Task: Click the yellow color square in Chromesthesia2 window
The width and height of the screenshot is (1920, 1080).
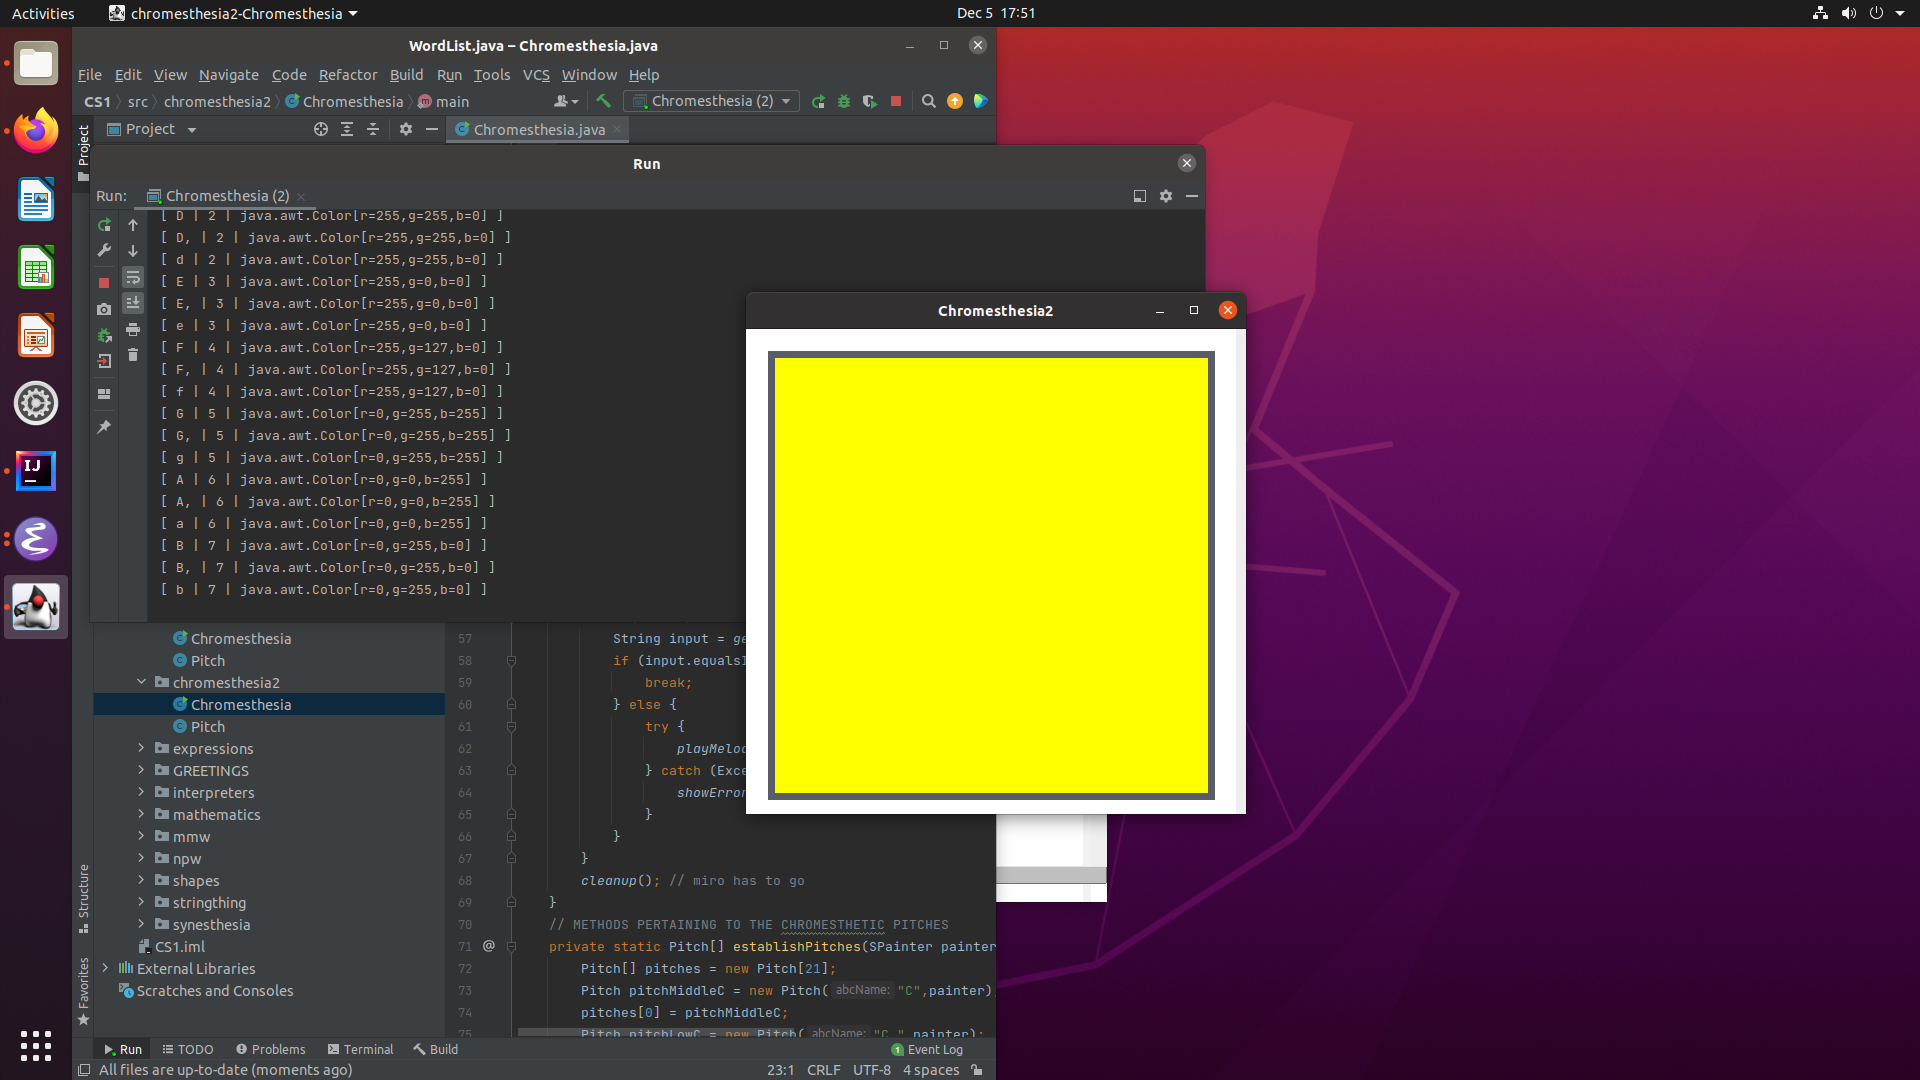Action: point(991,575)
